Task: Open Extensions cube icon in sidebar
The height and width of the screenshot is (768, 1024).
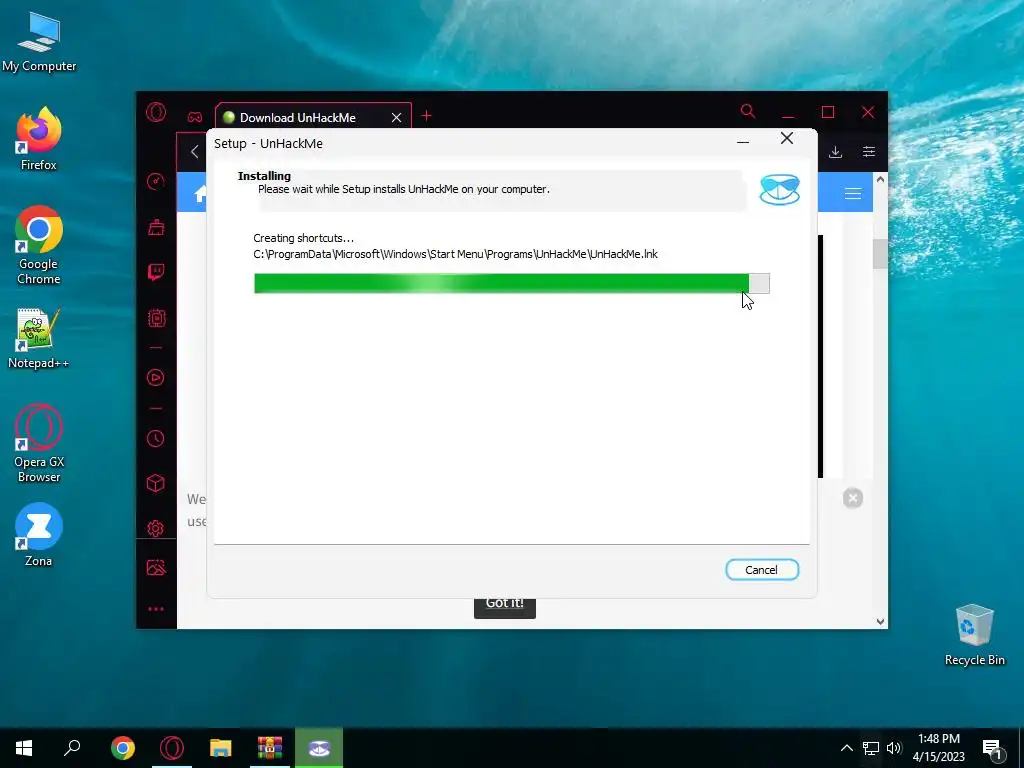Action: (155, 483)
